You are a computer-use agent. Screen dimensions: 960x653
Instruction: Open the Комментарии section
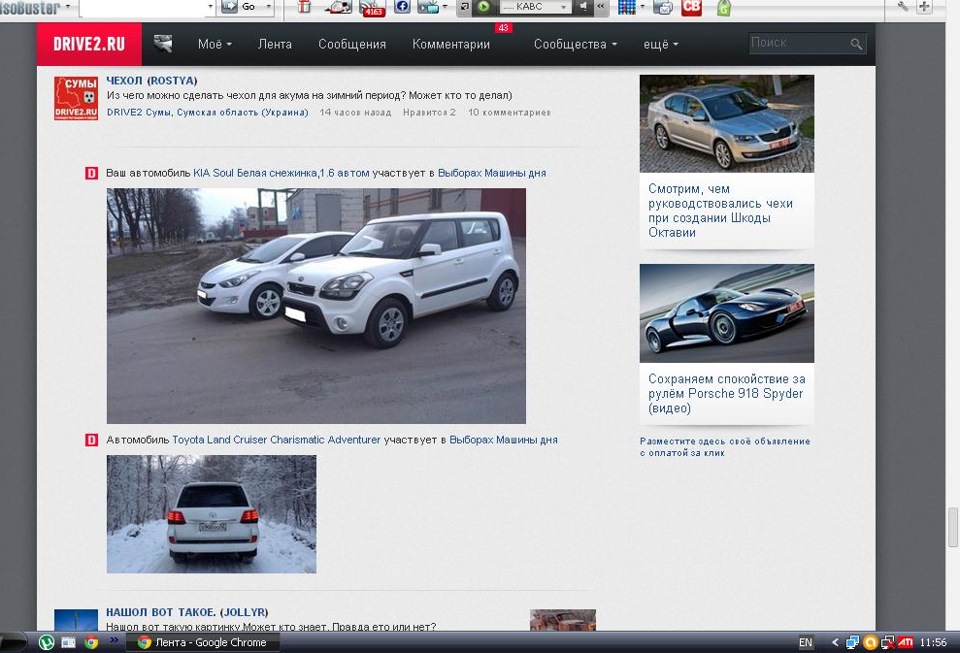click(x=451, y=44)
